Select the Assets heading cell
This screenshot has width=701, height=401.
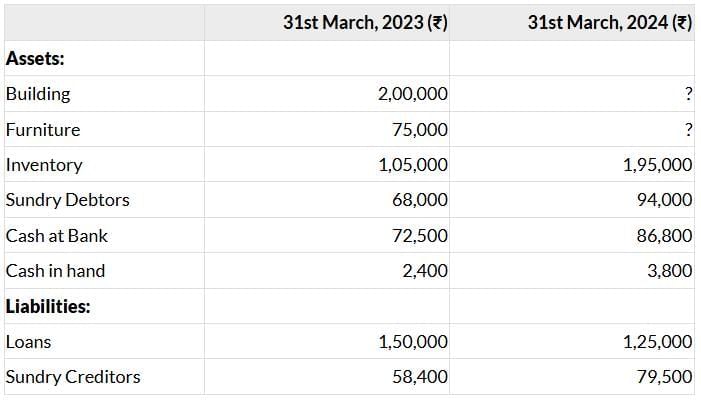[35, 58]
